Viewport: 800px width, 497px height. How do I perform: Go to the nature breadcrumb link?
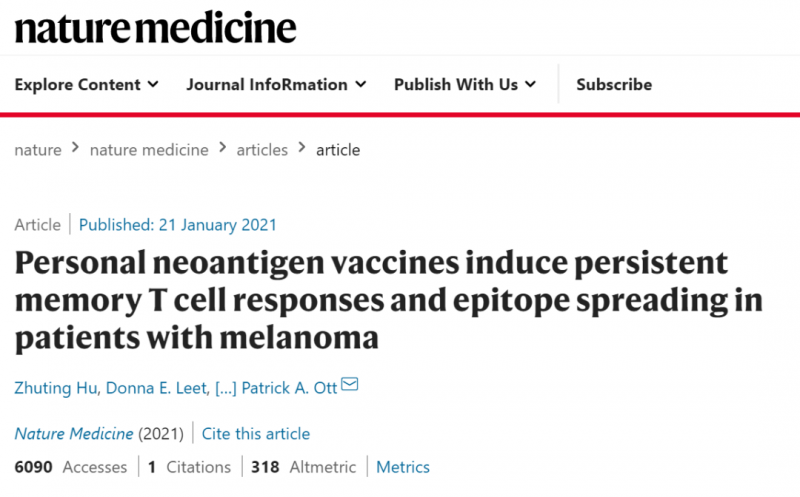click(38, 150)
